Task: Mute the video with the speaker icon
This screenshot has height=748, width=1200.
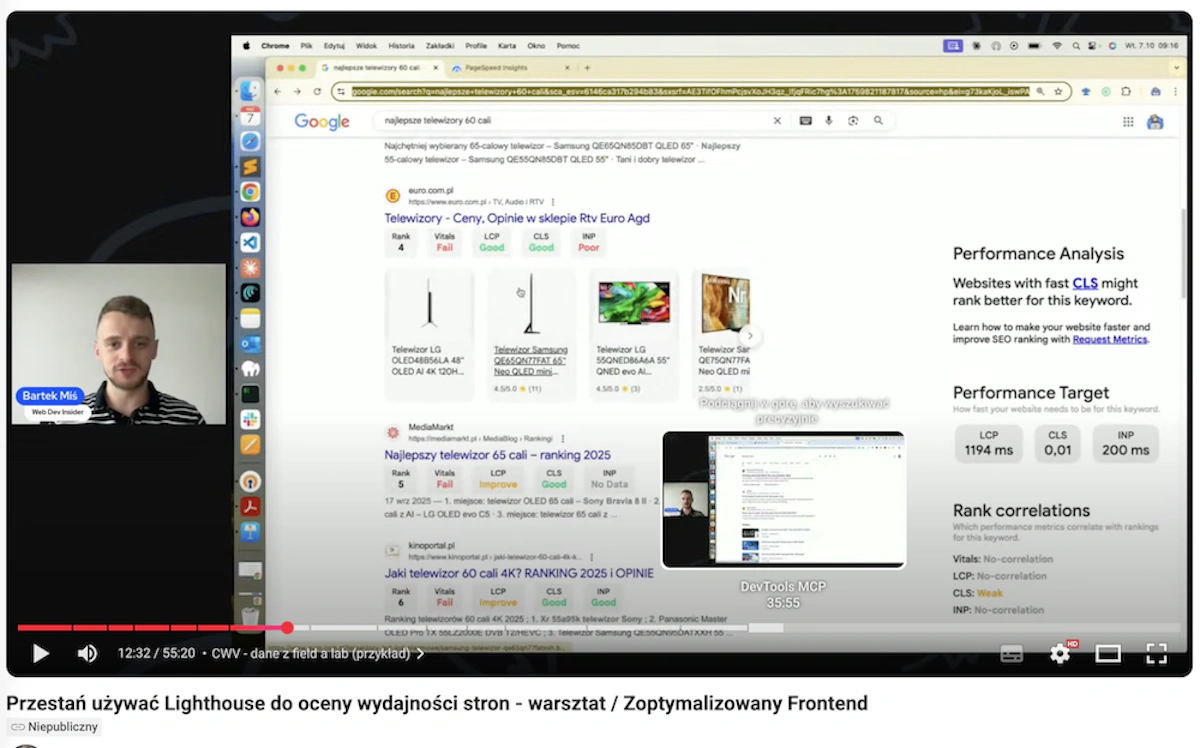Action: (88, 653)
